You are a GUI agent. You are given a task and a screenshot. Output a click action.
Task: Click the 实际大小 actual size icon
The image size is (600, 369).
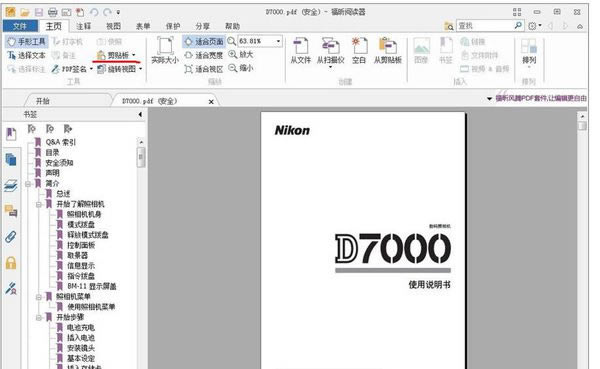point(165,50)
